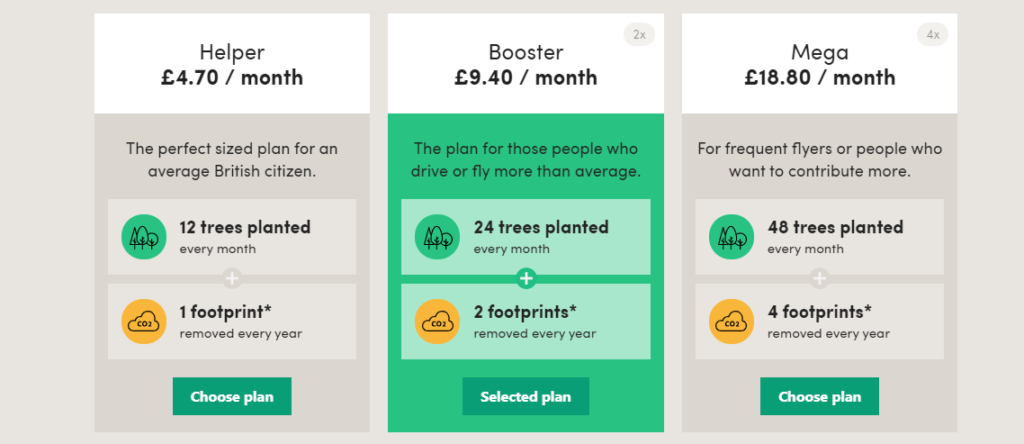Viewport: 1024px width, 444px height.
Task: Click the 1 footprint* removed every year box
Action: coord(232,322)
